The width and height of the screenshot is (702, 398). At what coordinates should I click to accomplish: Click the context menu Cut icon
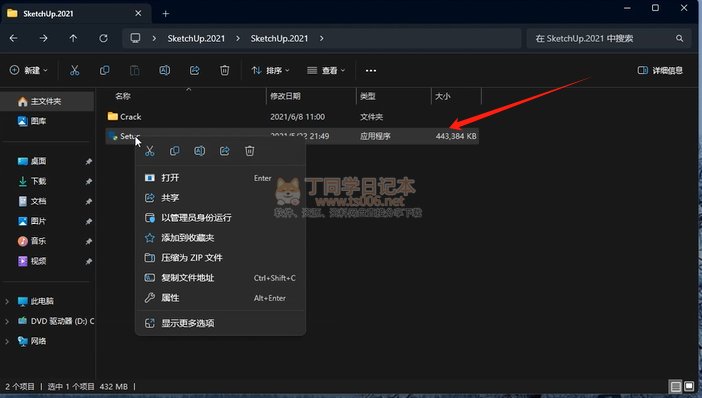click(150, 151)
